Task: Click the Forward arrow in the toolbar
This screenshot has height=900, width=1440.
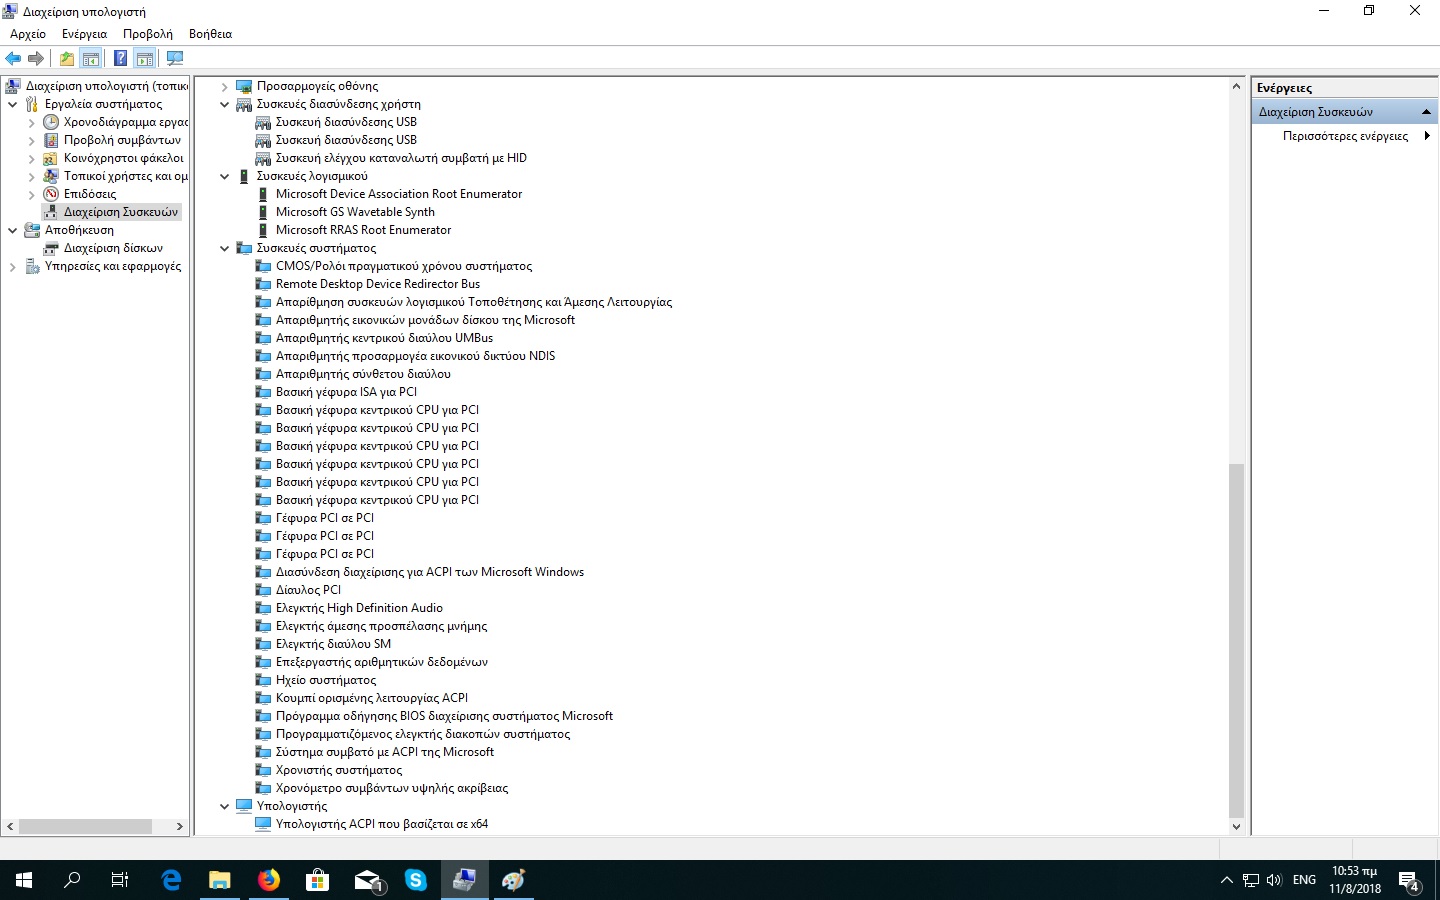Action: point(36,58)
